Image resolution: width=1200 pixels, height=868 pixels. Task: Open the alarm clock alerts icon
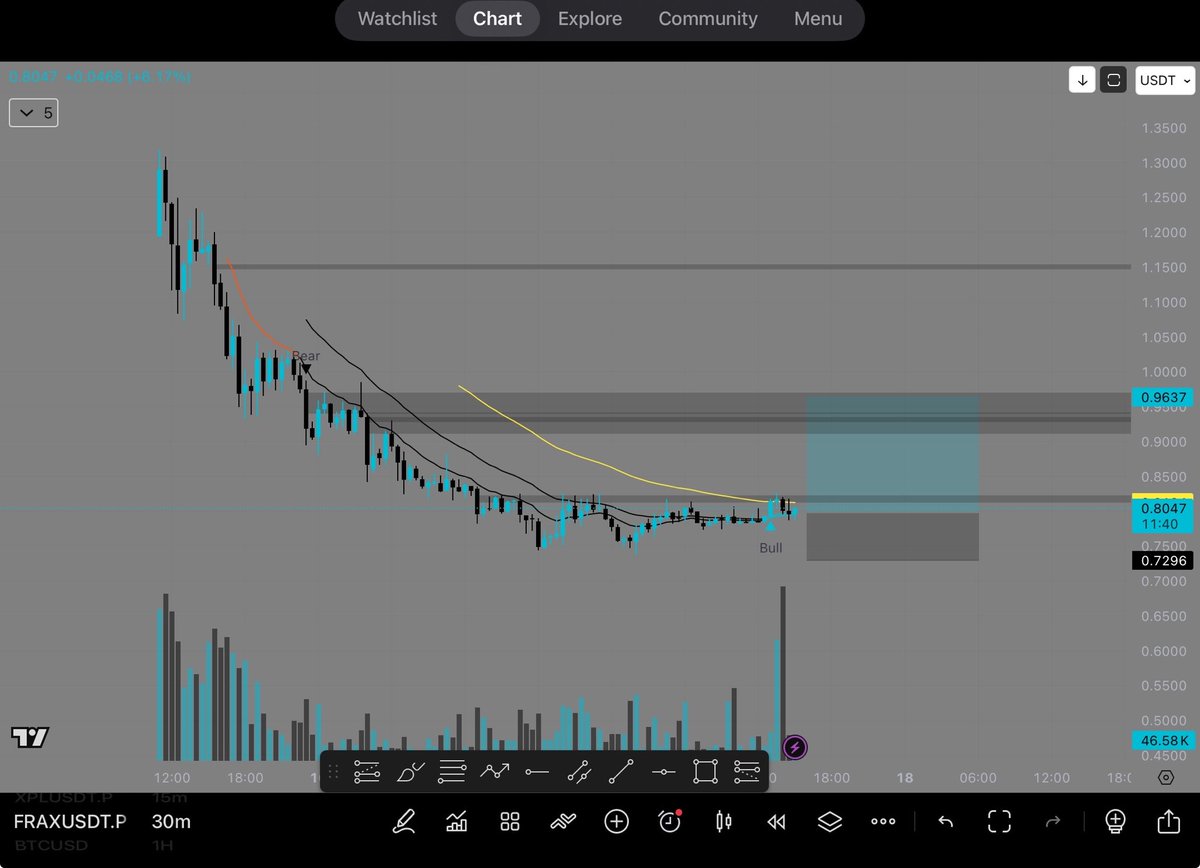pyautogui.click(x=670, y=822)
